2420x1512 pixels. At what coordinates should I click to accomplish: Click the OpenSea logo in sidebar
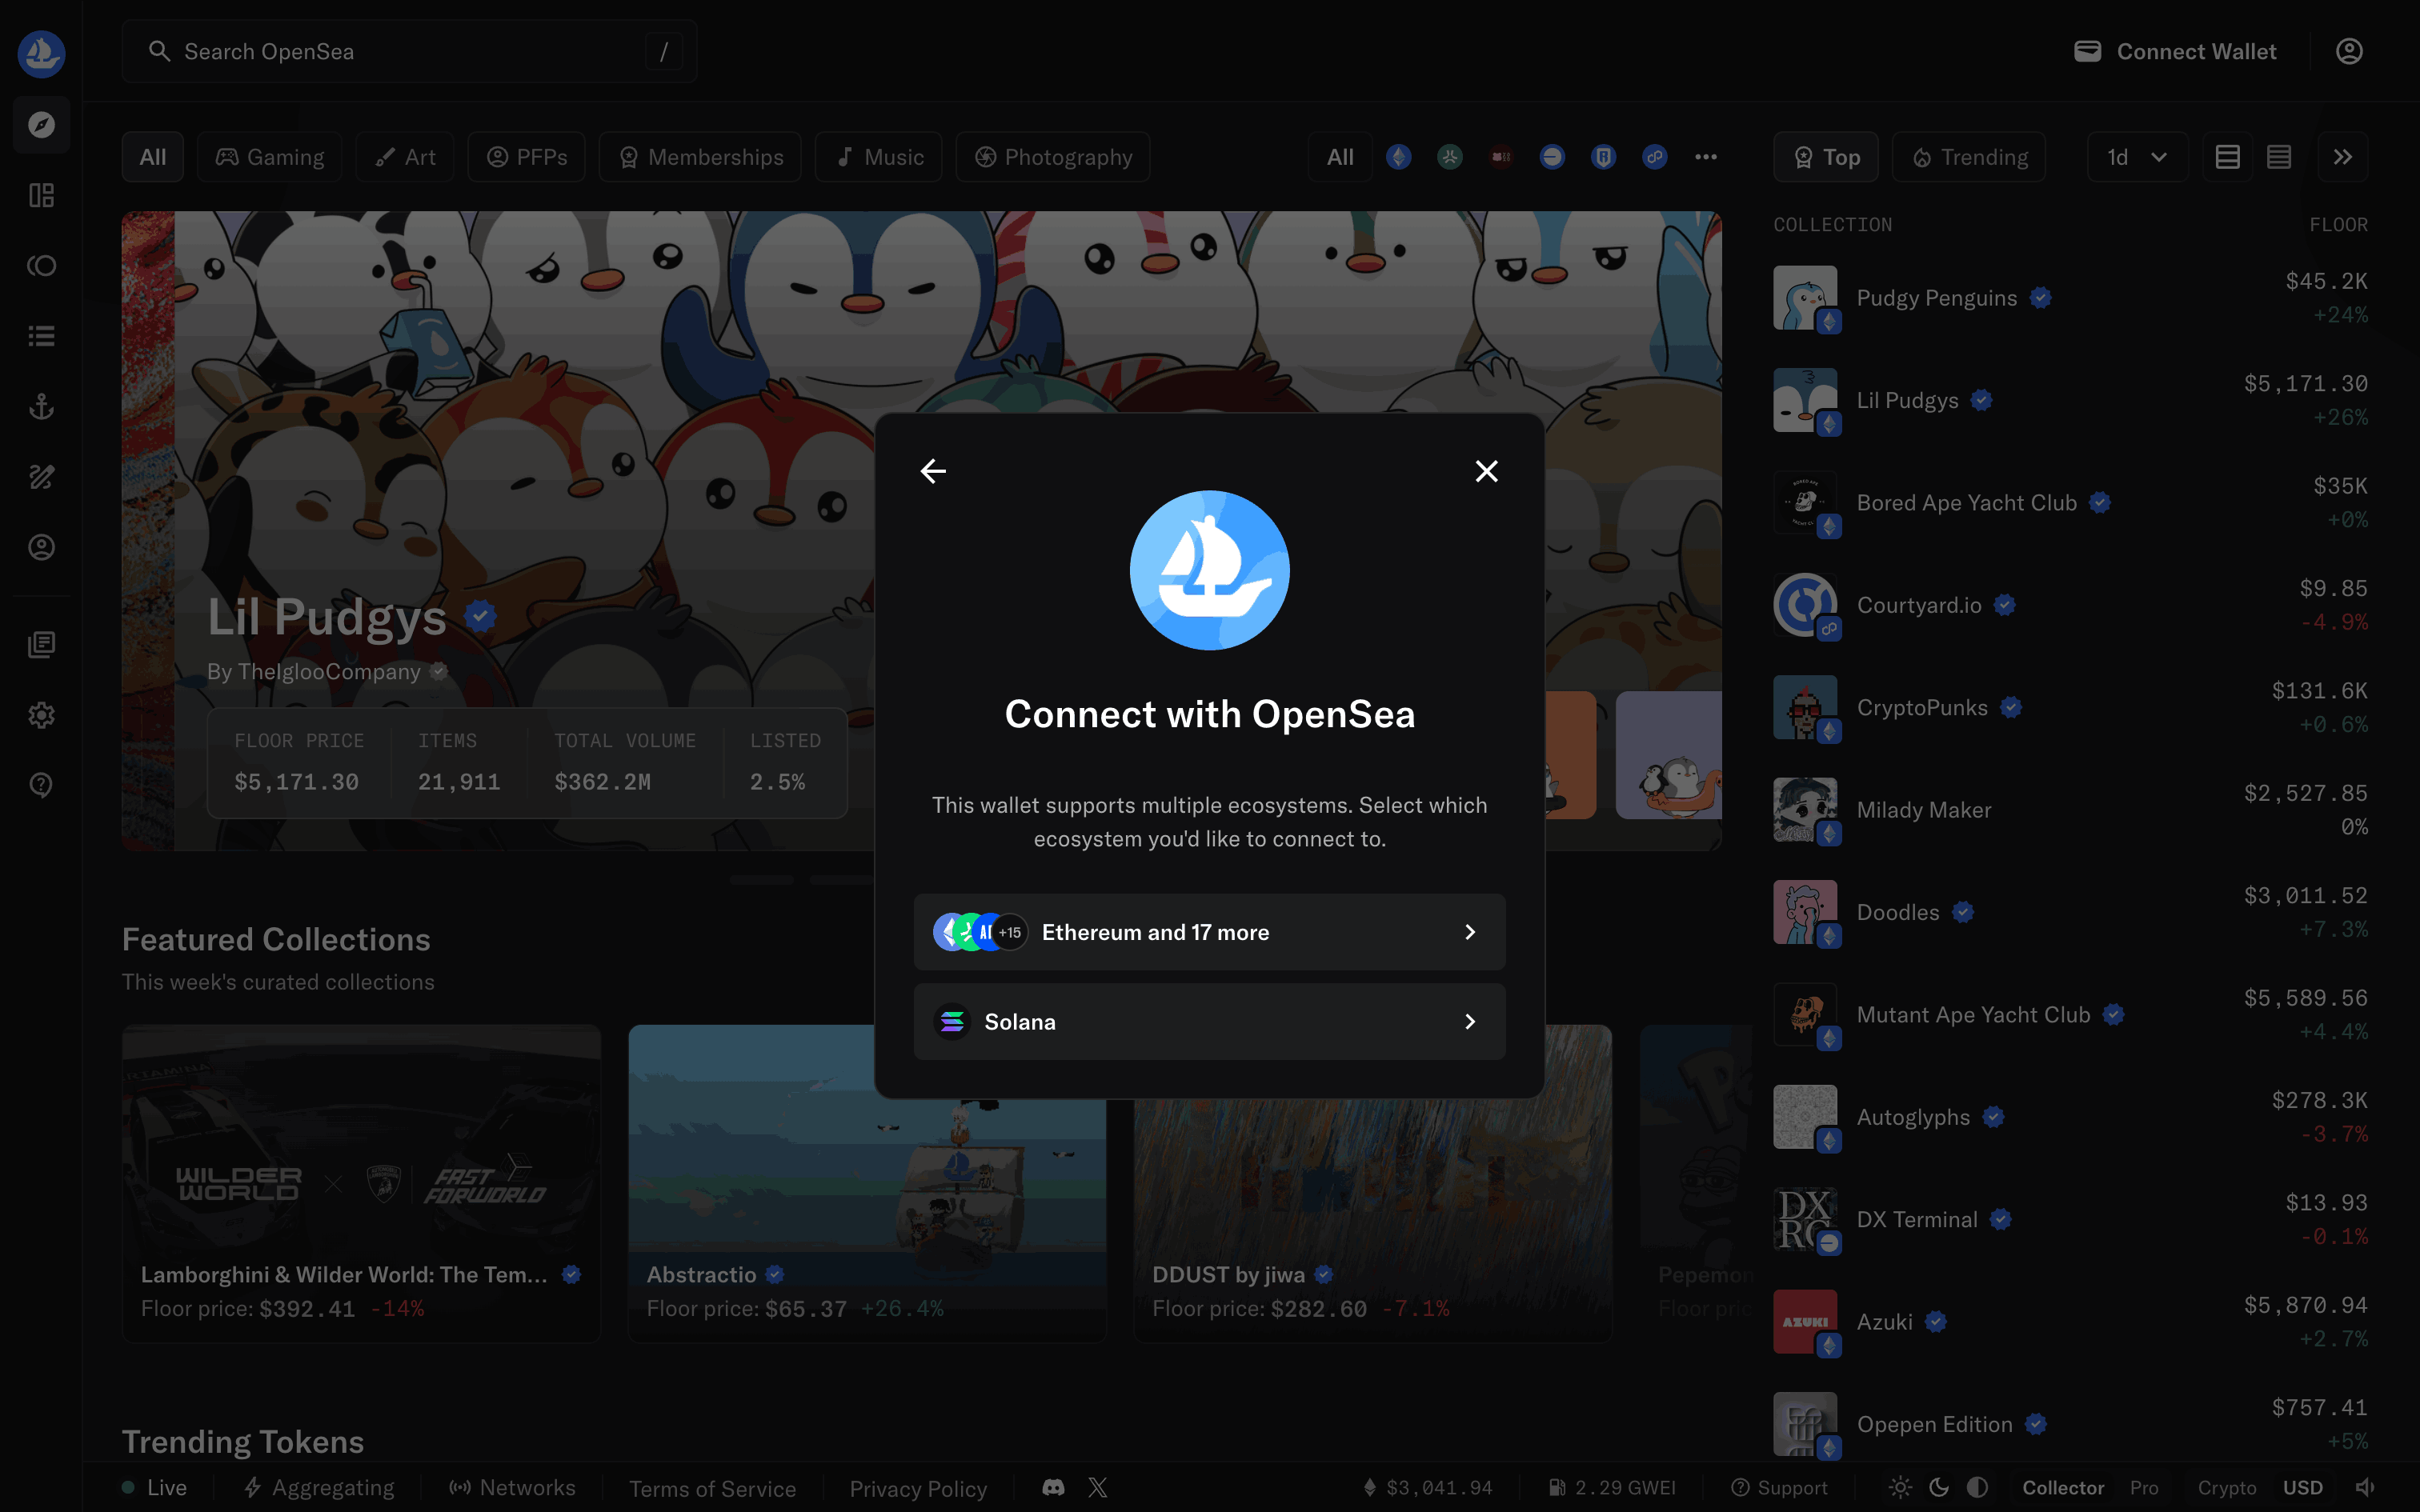pos(41,53)
